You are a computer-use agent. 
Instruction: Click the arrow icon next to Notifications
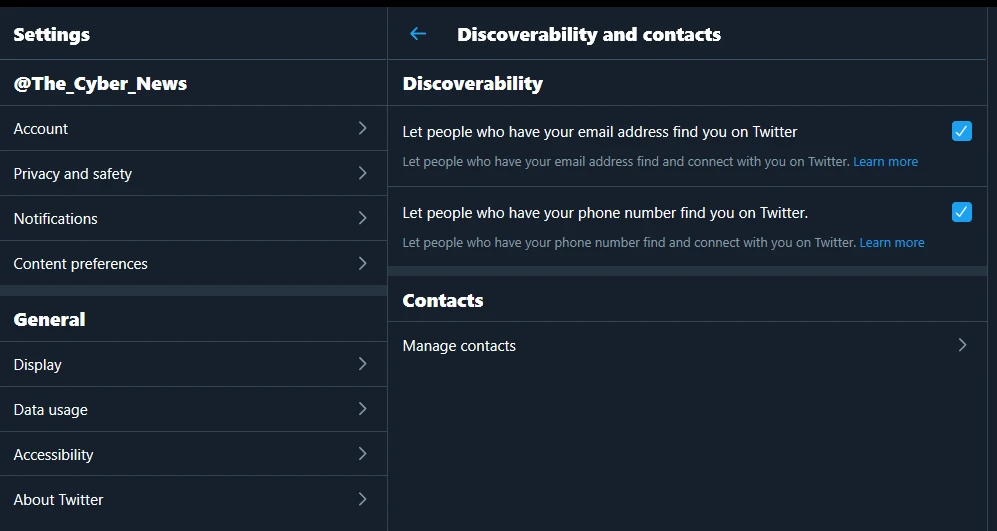[362, 218]
